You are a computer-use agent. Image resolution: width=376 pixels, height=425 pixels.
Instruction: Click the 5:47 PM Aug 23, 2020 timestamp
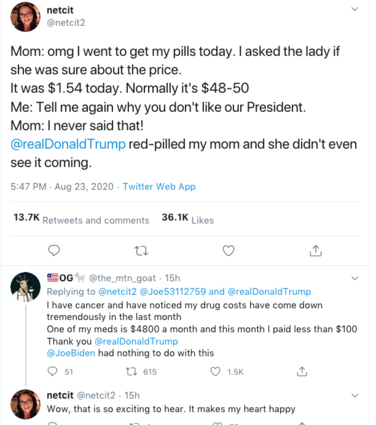click(62, 186)
